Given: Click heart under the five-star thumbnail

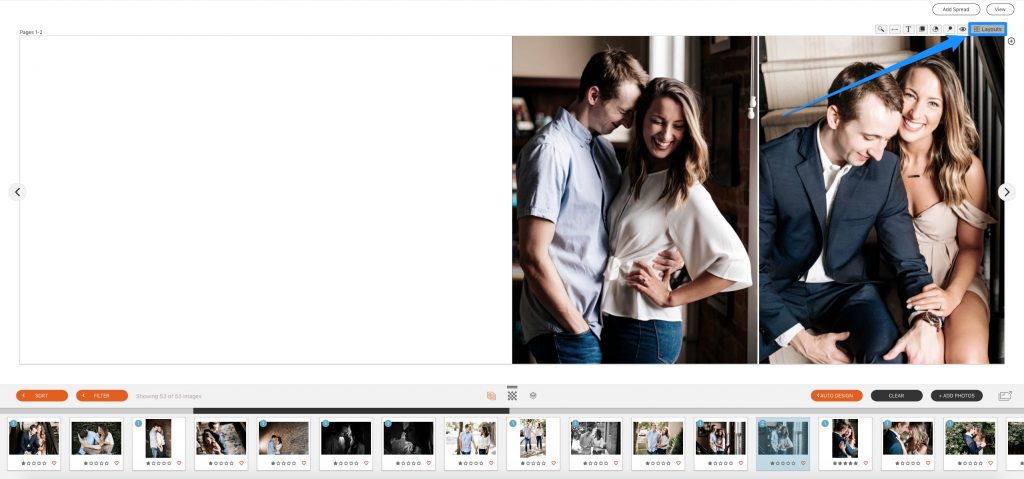Looking at the screenshot, I should pos(865,463).
